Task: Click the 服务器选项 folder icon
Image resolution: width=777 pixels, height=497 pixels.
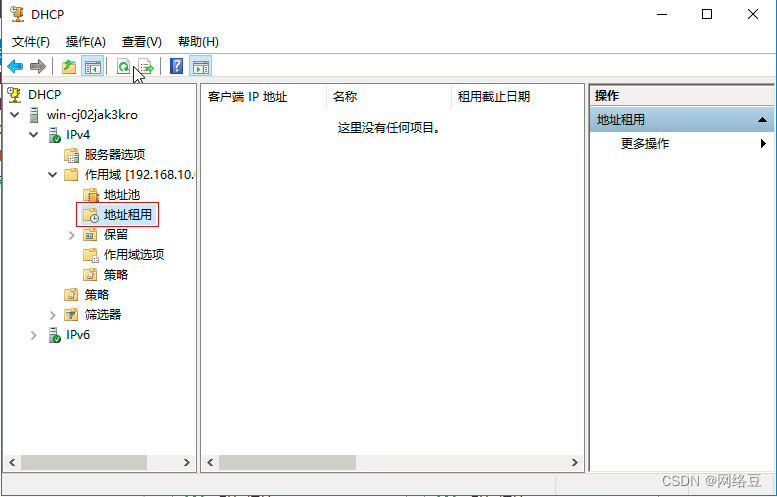Action: (72, 155)
